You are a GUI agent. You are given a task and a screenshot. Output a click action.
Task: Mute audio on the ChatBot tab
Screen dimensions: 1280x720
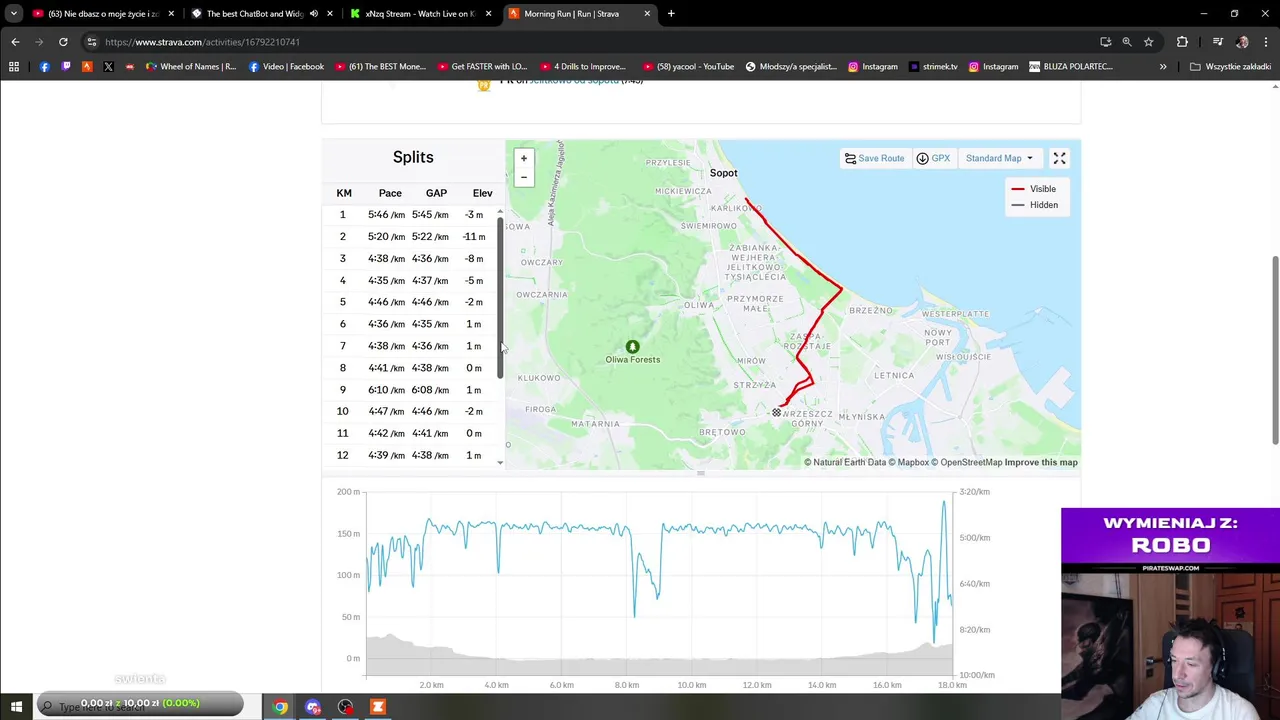(x=314, y=14)
